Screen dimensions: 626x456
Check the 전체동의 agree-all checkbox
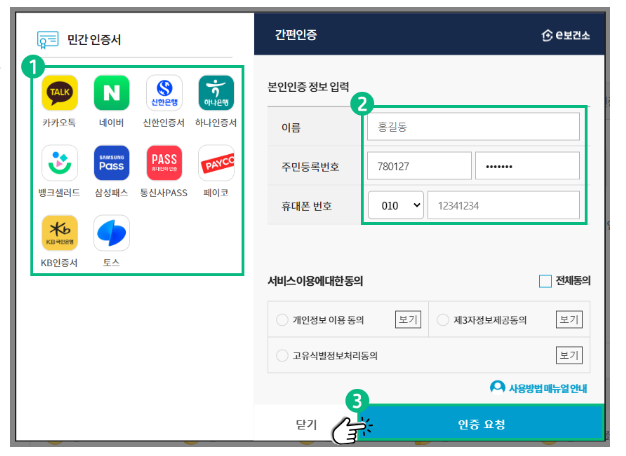[x=545, y=281]
